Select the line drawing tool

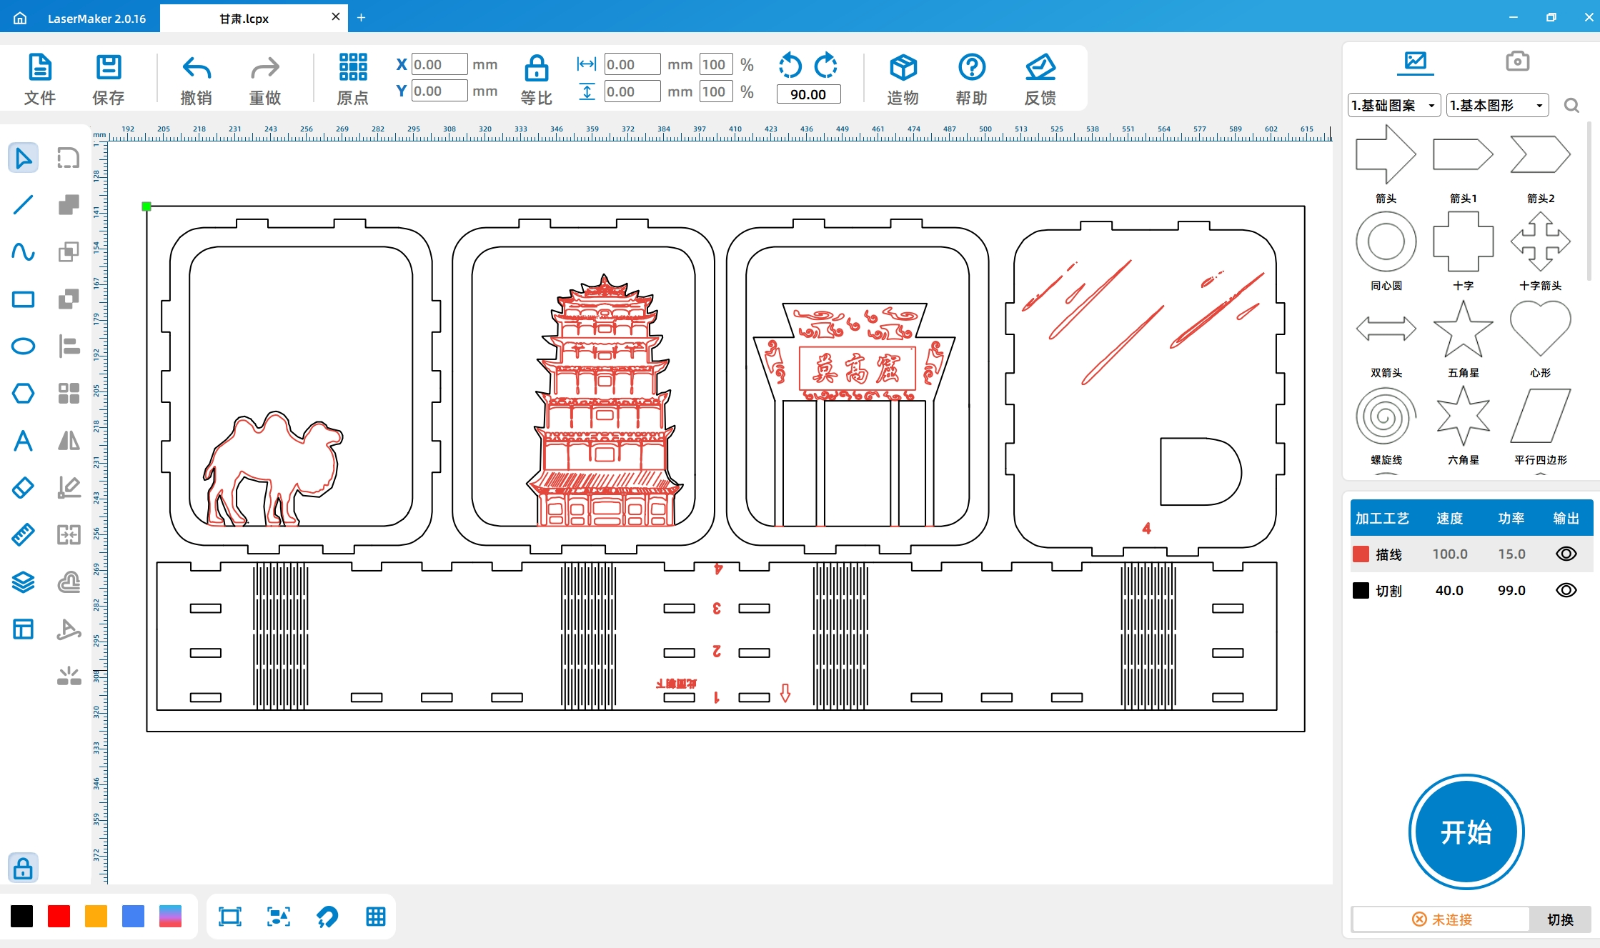click(23, 205)
